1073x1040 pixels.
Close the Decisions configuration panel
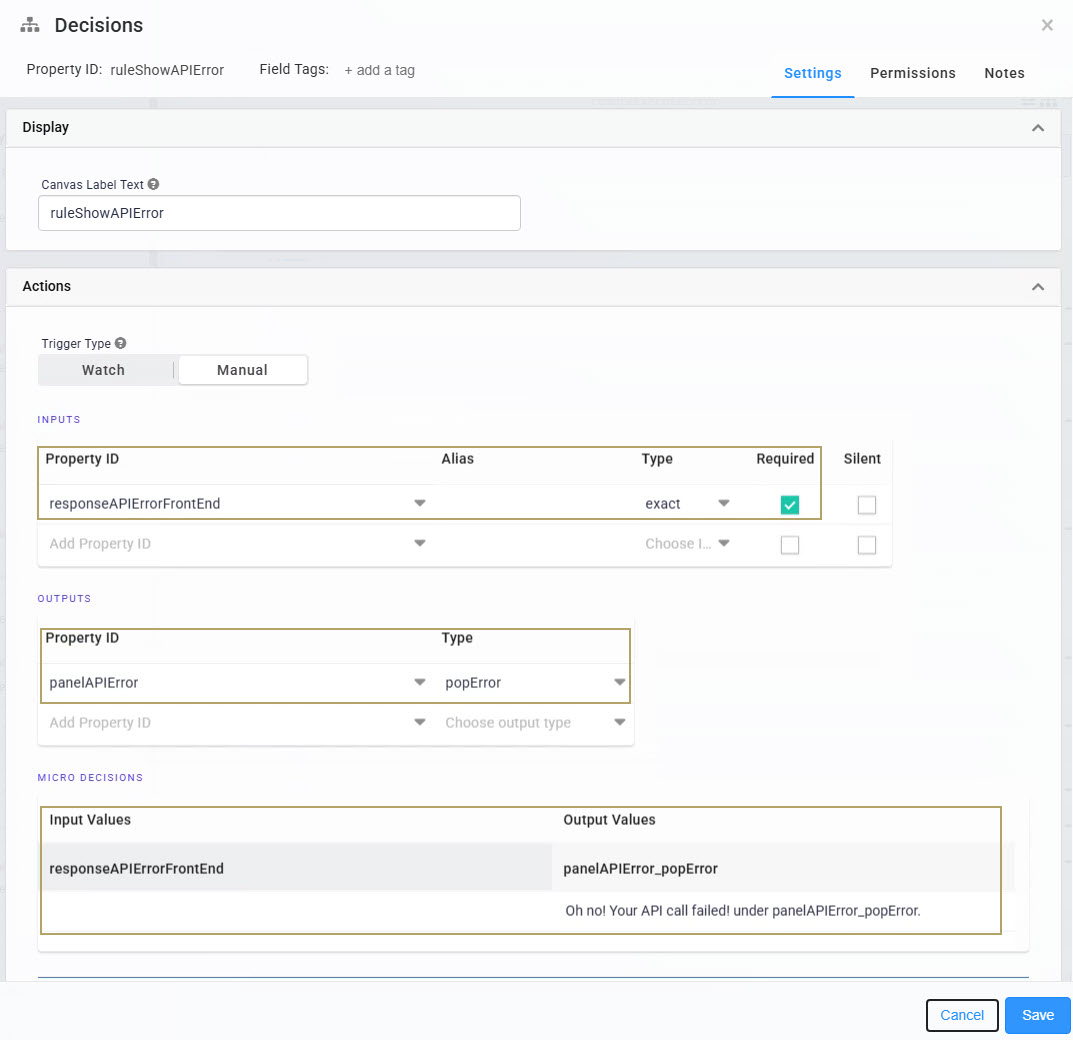pos(1047,25)
